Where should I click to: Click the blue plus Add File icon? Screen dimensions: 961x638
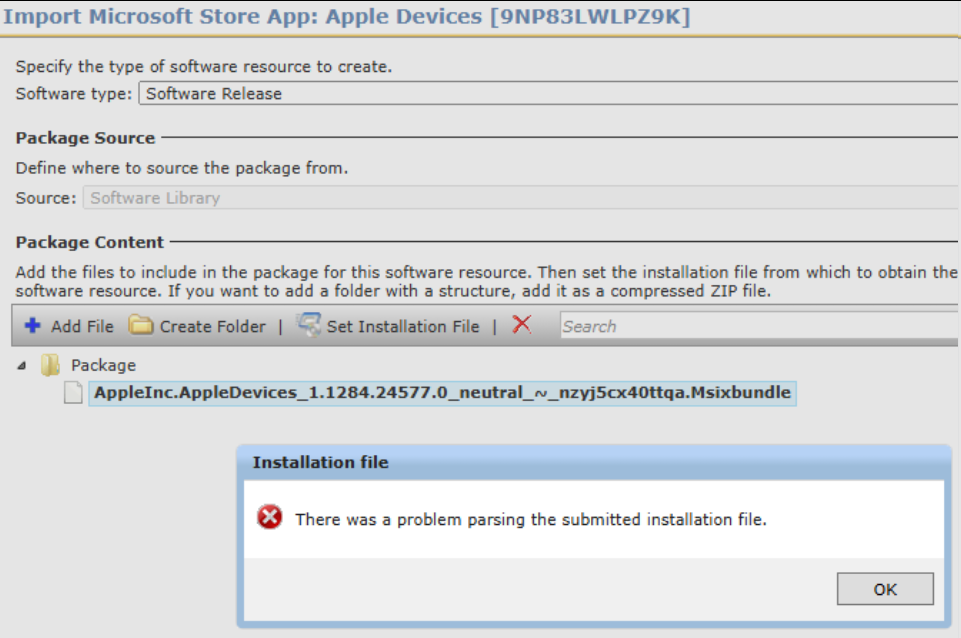click(32, 326)
